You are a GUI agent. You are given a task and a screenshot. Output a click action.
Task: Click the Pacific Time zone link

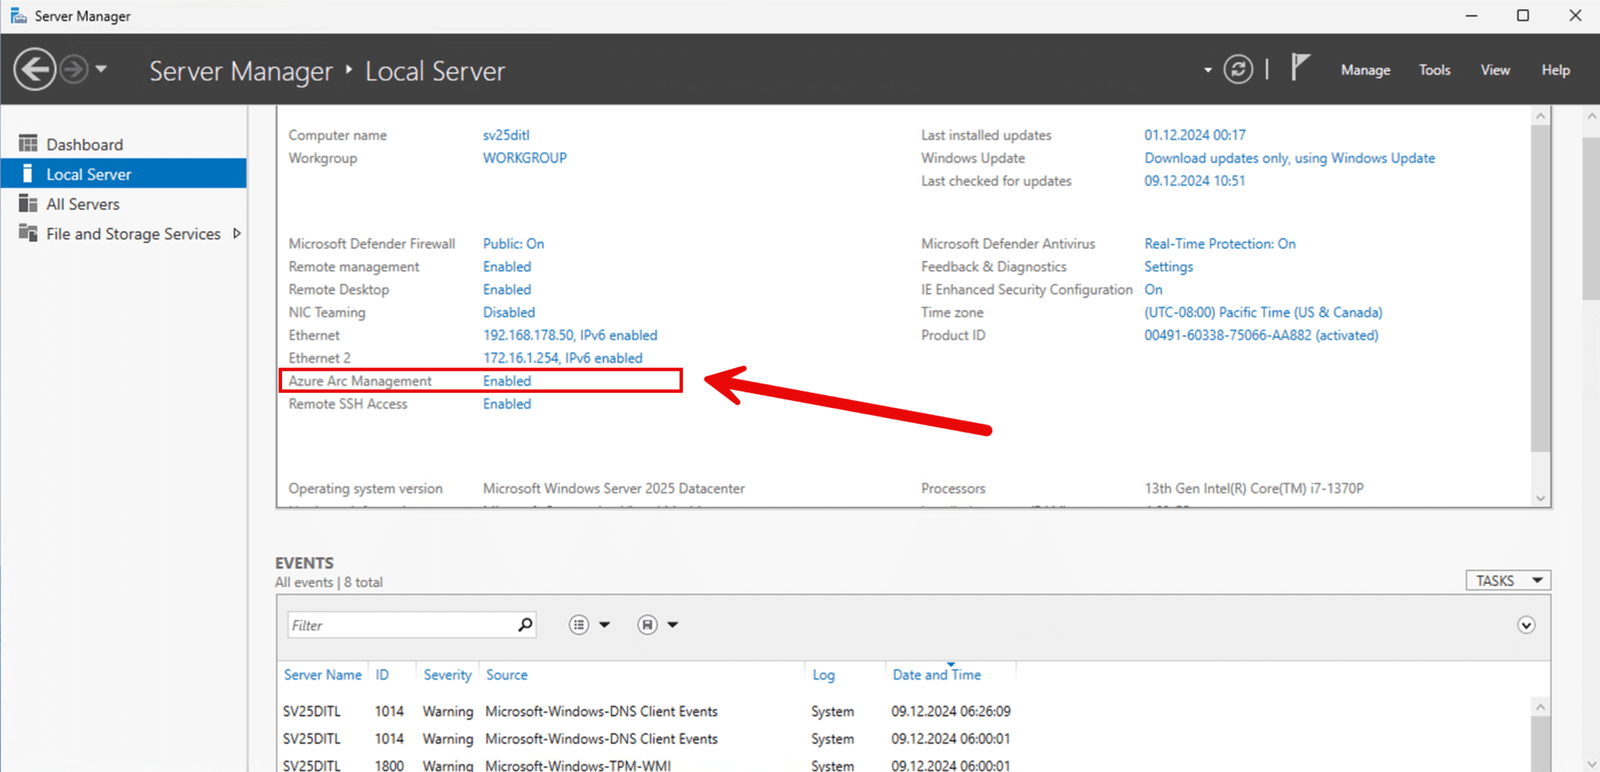(x=1263, y=313)
